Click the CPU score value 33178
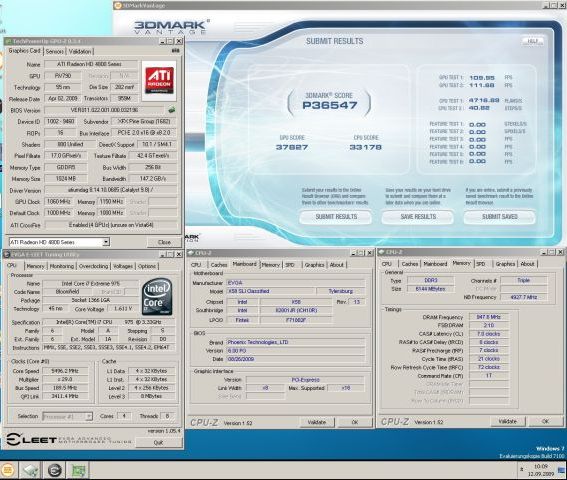Image resolution: width=567 pixels, height=480 pixels. tap(366, 147)
